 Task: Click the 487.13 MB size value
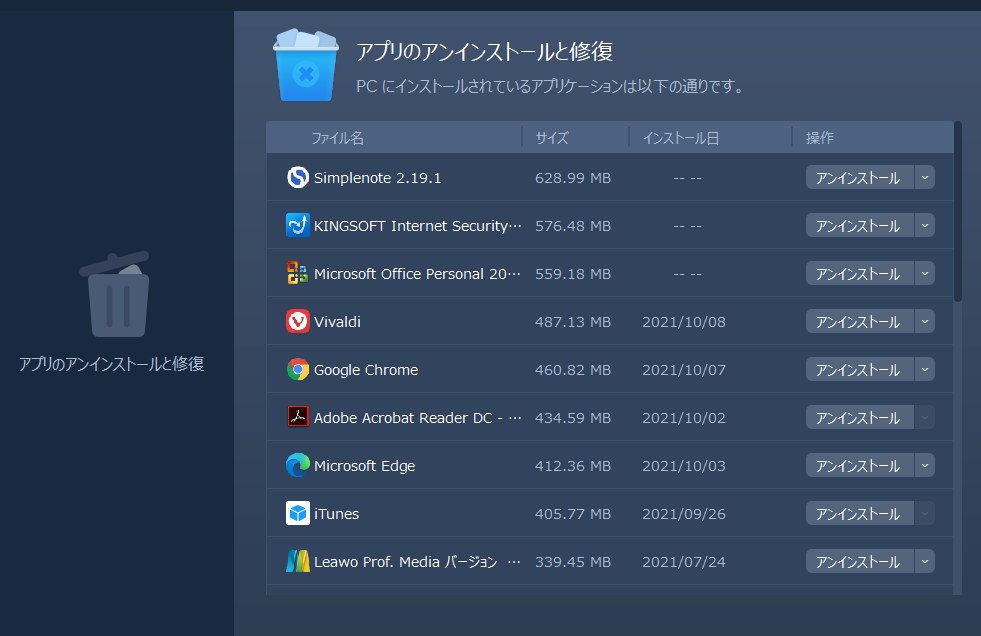coord(572,321)
